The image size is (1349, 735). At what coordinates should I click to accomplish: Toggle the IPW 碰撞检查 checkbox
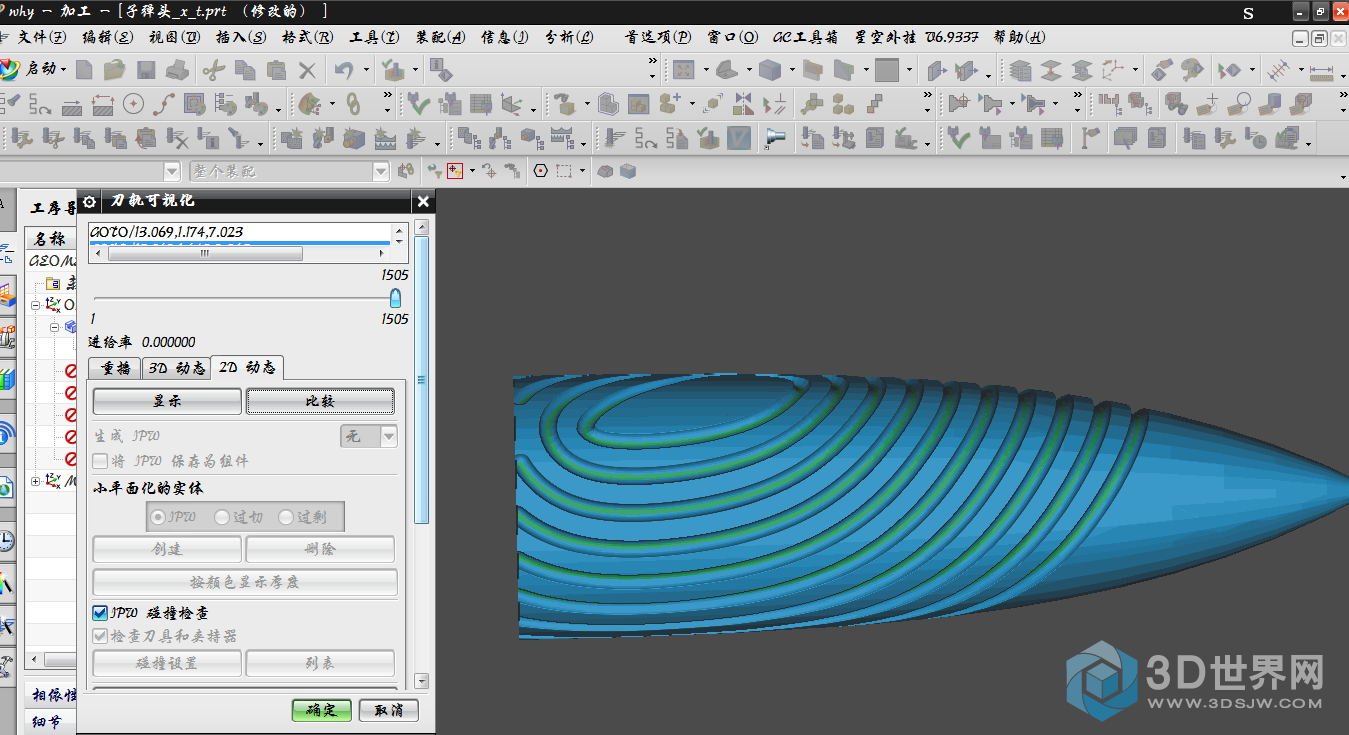pyautogui.click(x=100, y=612)
